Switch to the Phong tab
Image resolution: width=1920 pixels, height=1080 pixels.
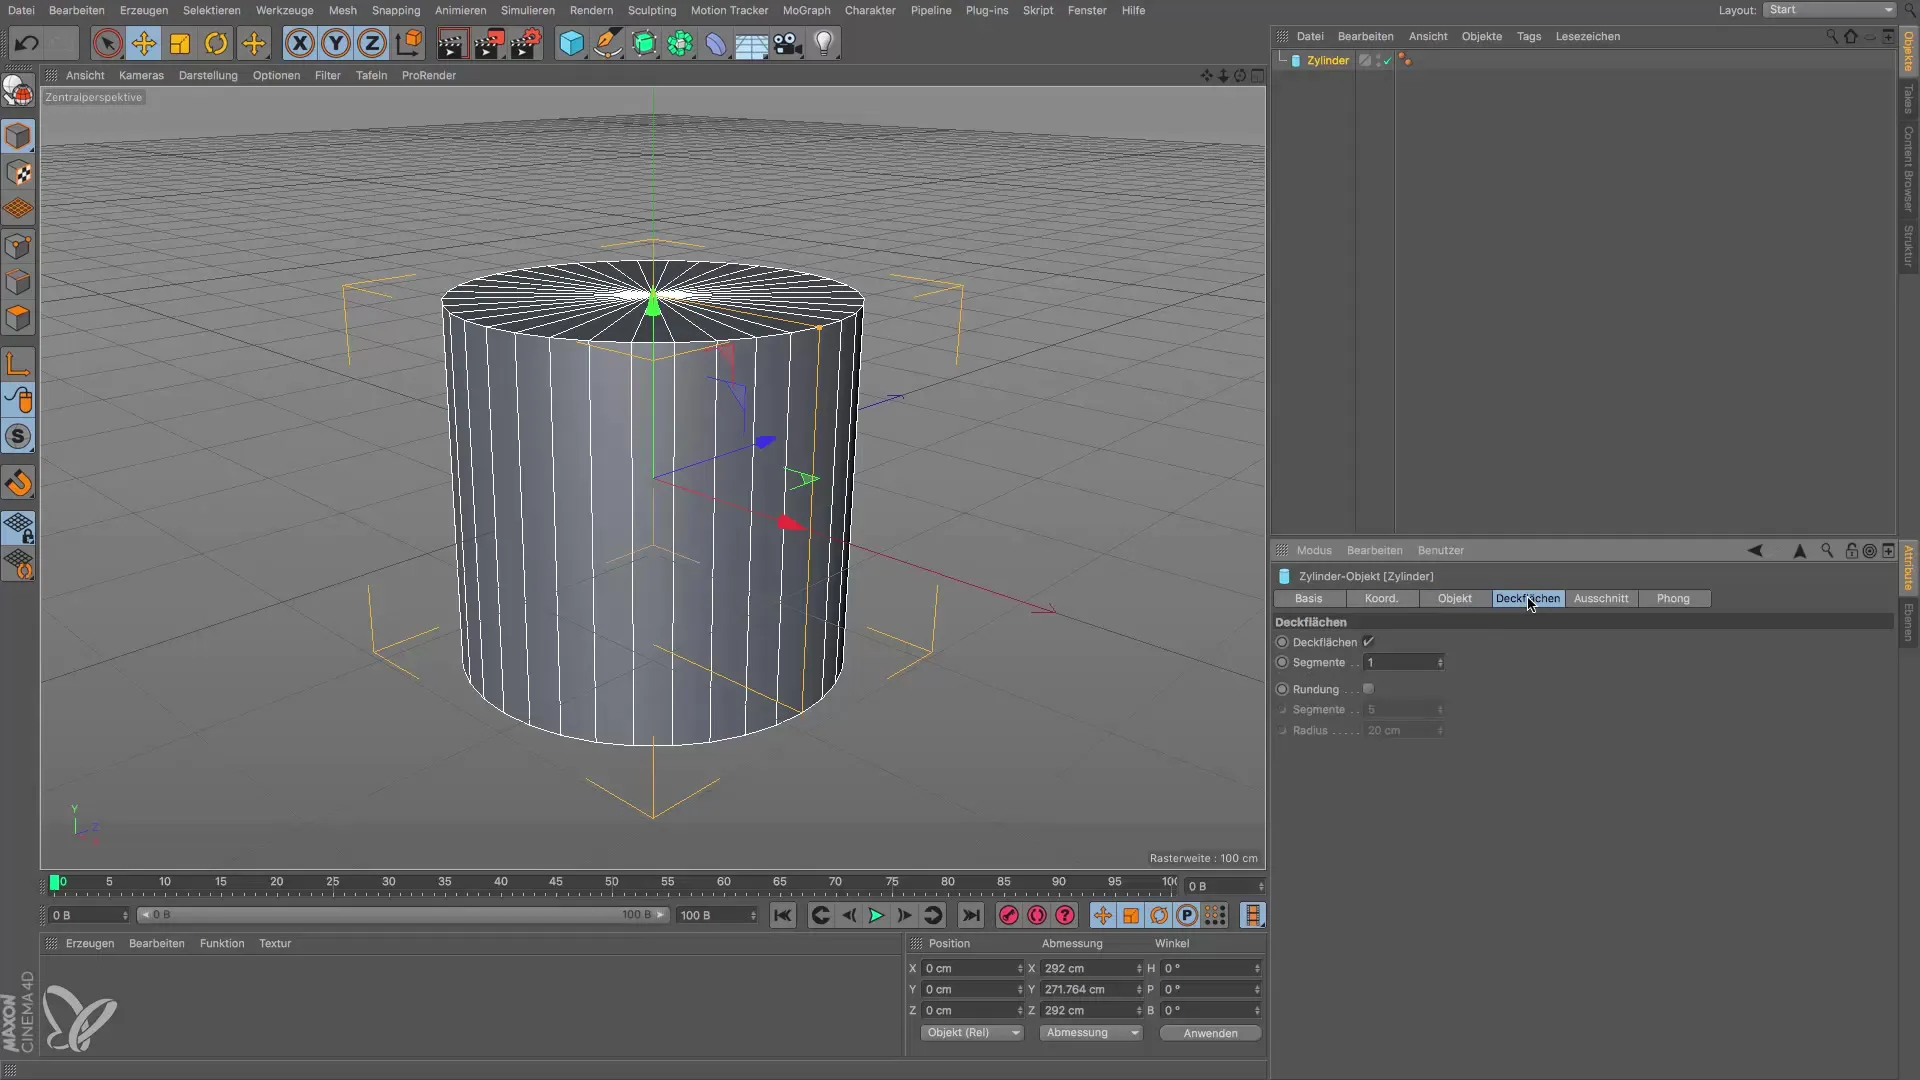[1673, 598]
